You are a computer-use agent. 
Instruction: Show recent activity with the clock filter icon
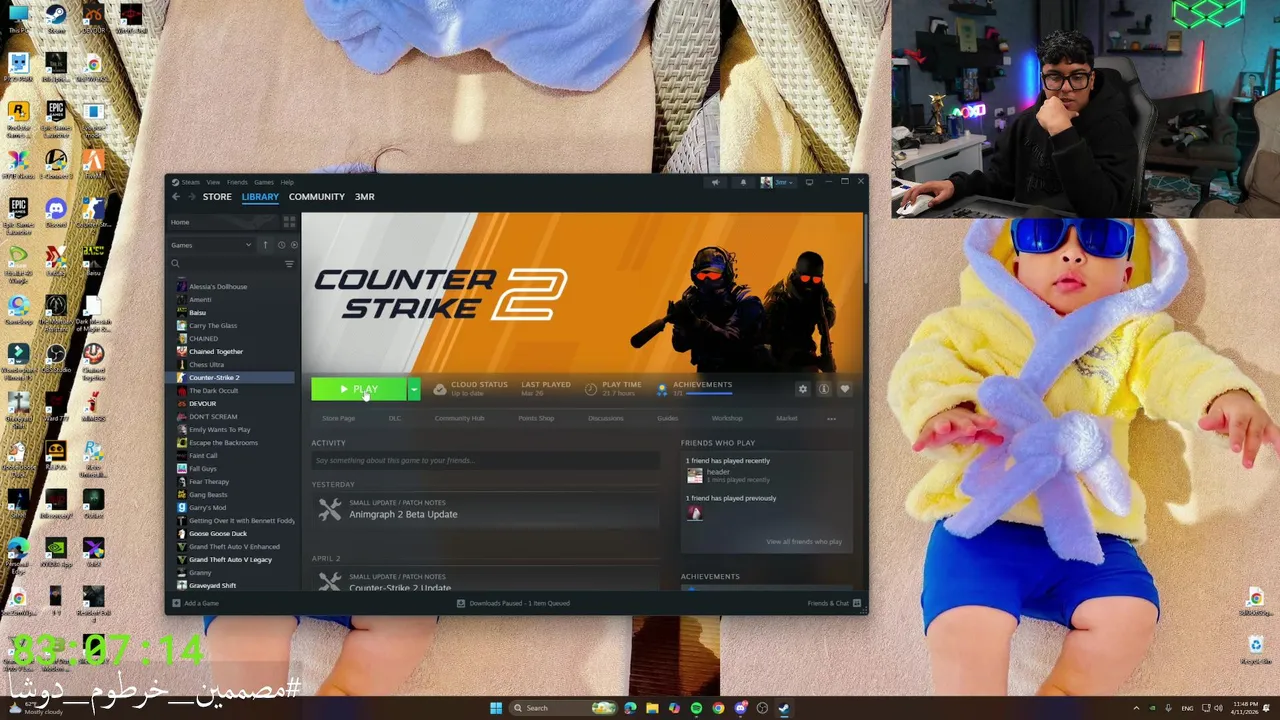point(281,245)
